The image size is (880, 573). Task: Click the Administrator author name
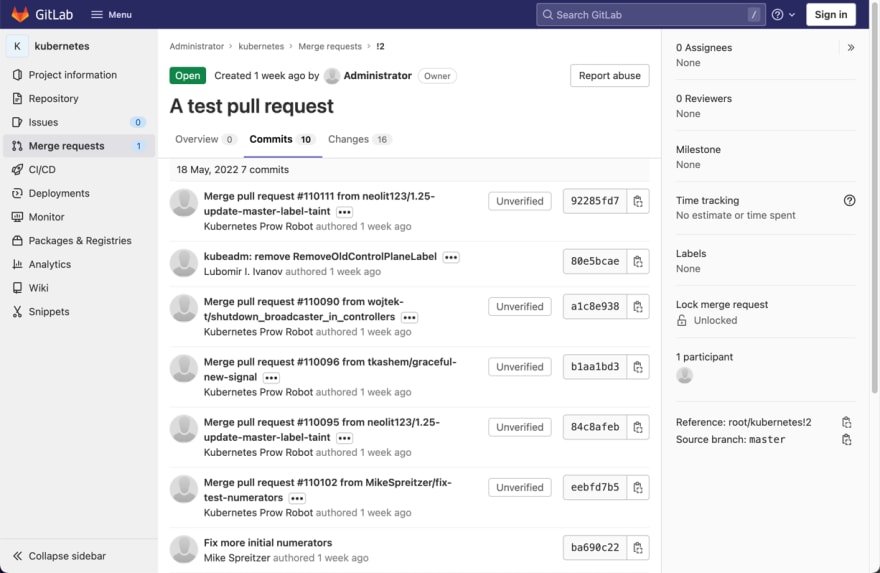378,75
